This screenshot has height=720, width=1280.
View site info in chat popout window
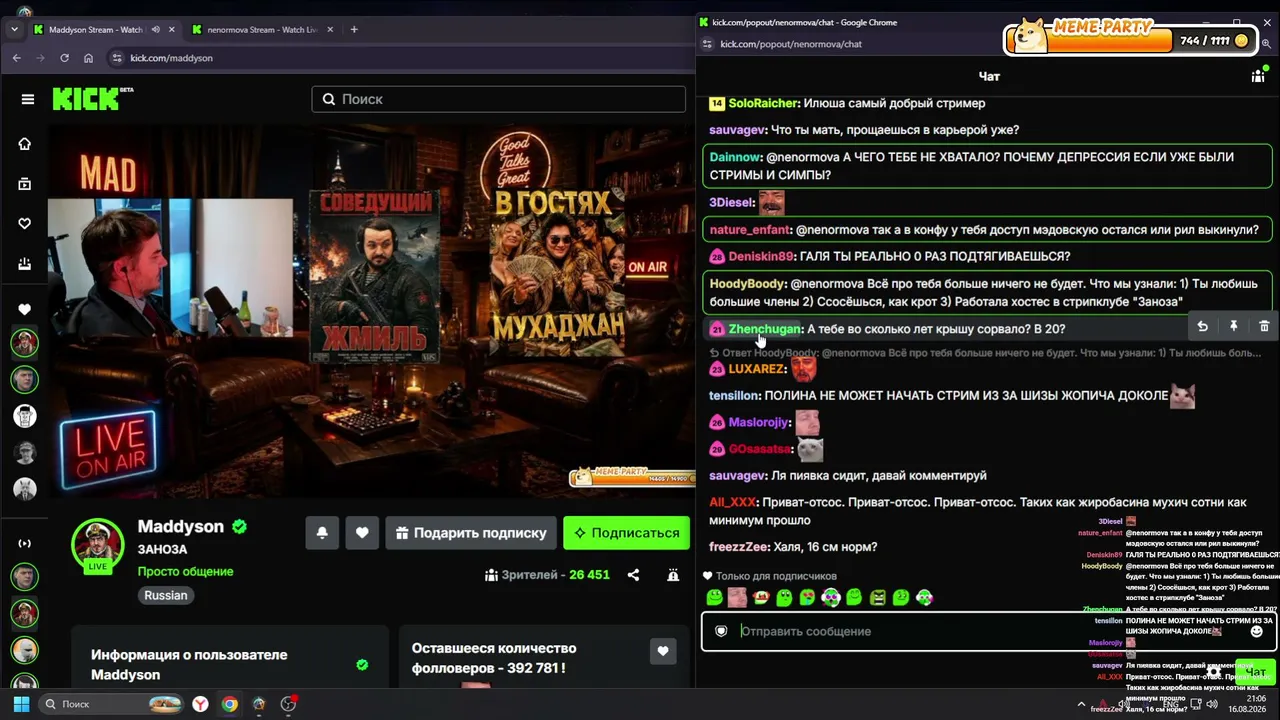(x=707, y=44)
